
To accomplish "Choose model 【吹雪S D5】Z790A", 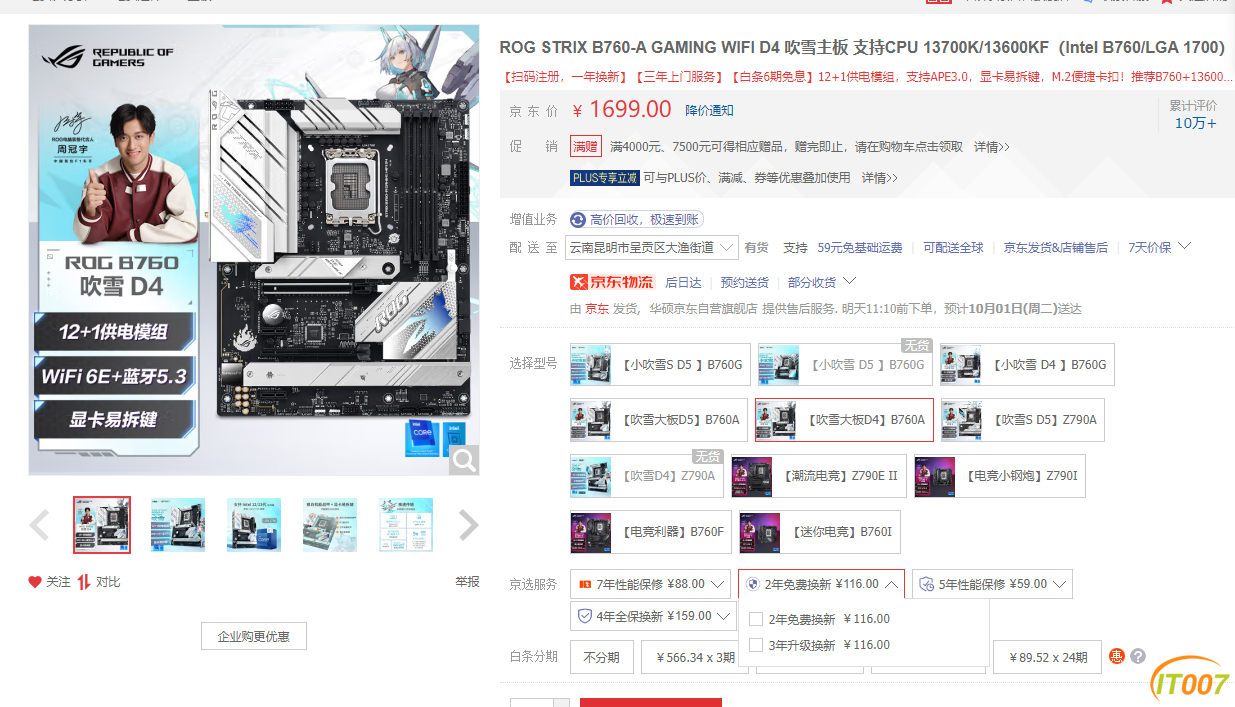I will pyautogui.click(x=1023, y=420).
